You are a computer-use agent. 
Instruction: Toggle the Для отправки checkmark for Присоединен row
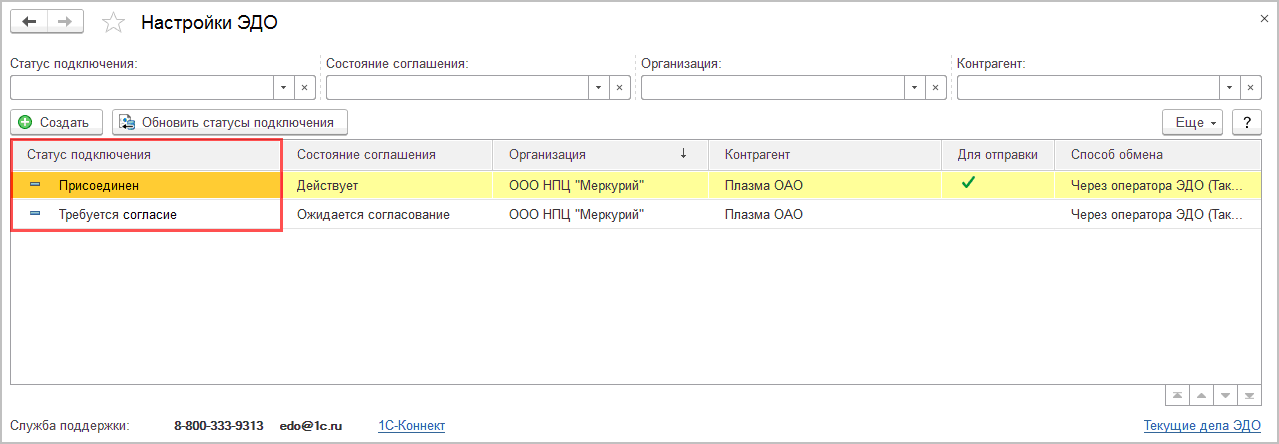967,183
